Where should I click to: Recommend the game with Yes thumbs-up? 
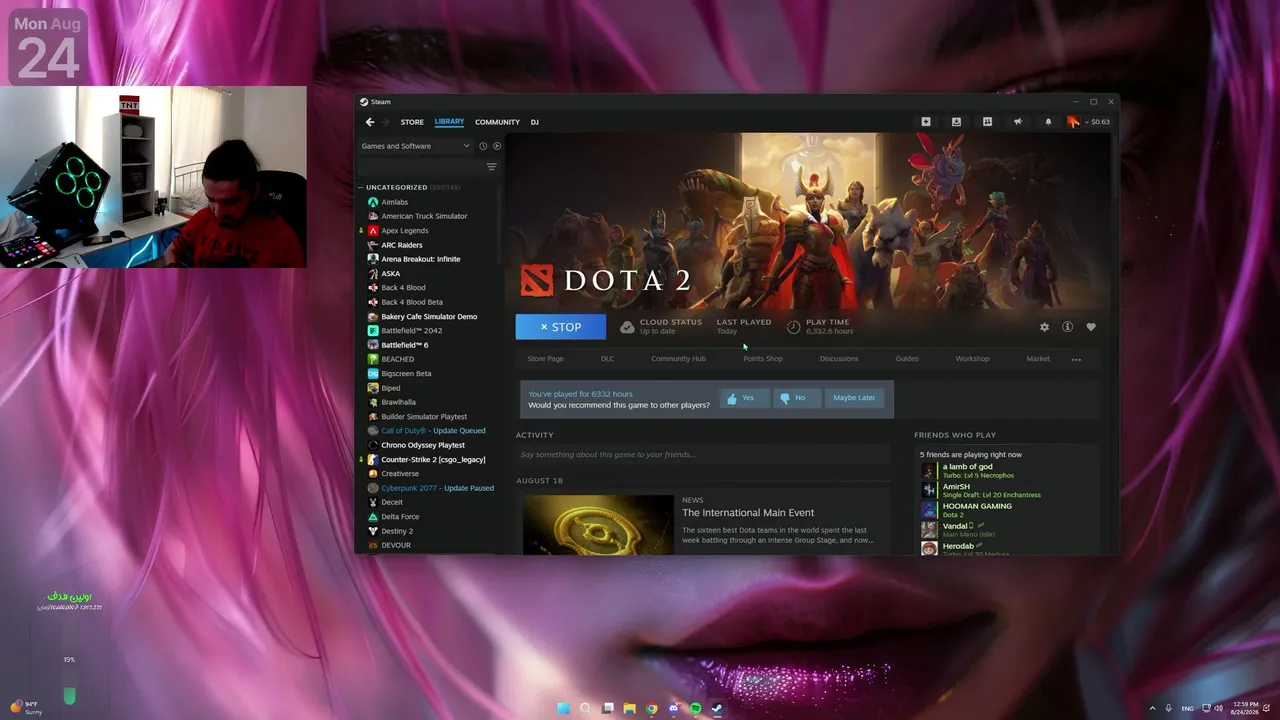pyautogui.click(x=744, y=398)
